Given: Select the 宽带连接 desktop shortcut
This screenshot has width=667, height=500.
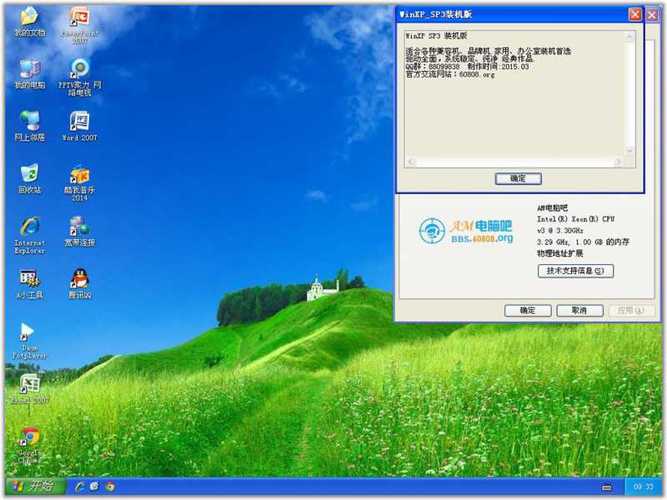Looking at the screenshot, I should 80,231.
